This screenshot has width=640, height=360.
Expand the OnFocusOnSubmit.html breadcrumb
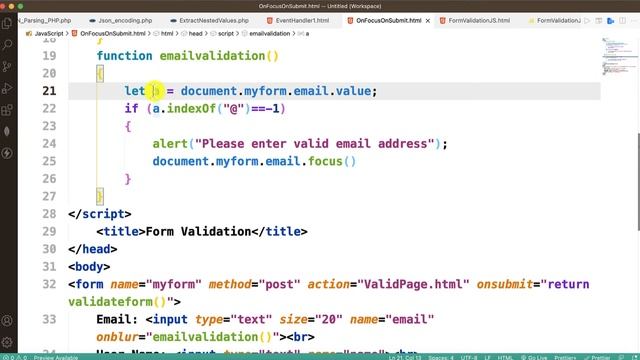[x=109, y=33]
